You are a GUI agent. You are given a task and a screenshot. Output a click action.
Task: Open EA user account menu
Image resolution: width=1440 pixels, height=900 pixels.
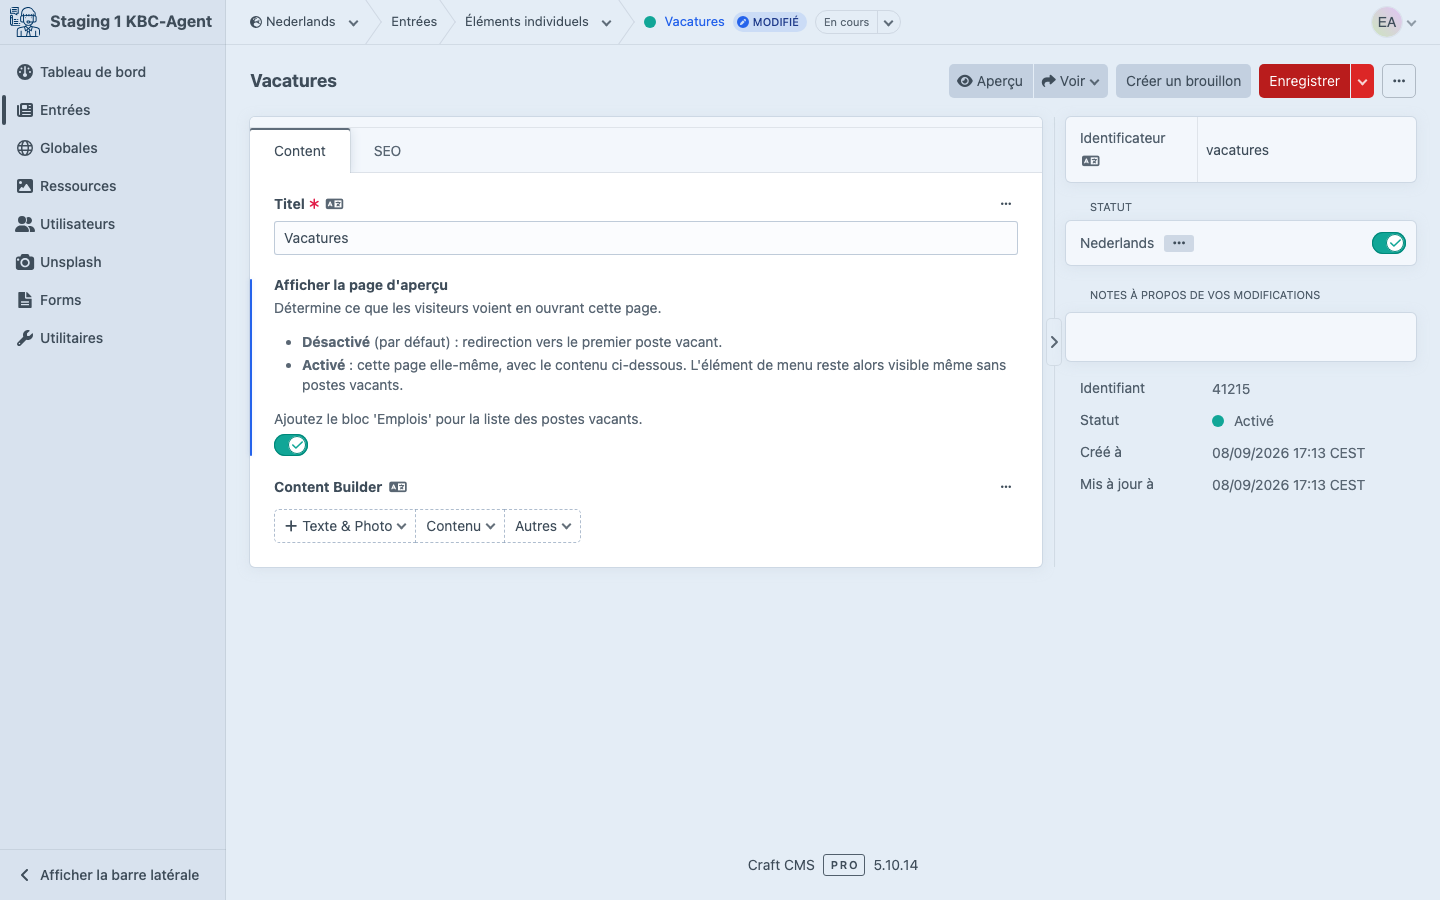1396,22
